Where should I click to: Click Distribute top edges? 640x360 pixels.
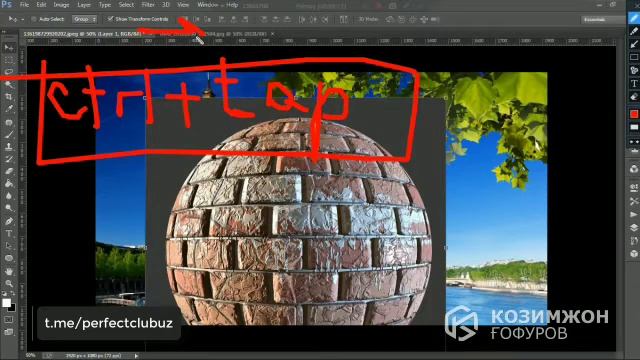click(x=264, y=19)
